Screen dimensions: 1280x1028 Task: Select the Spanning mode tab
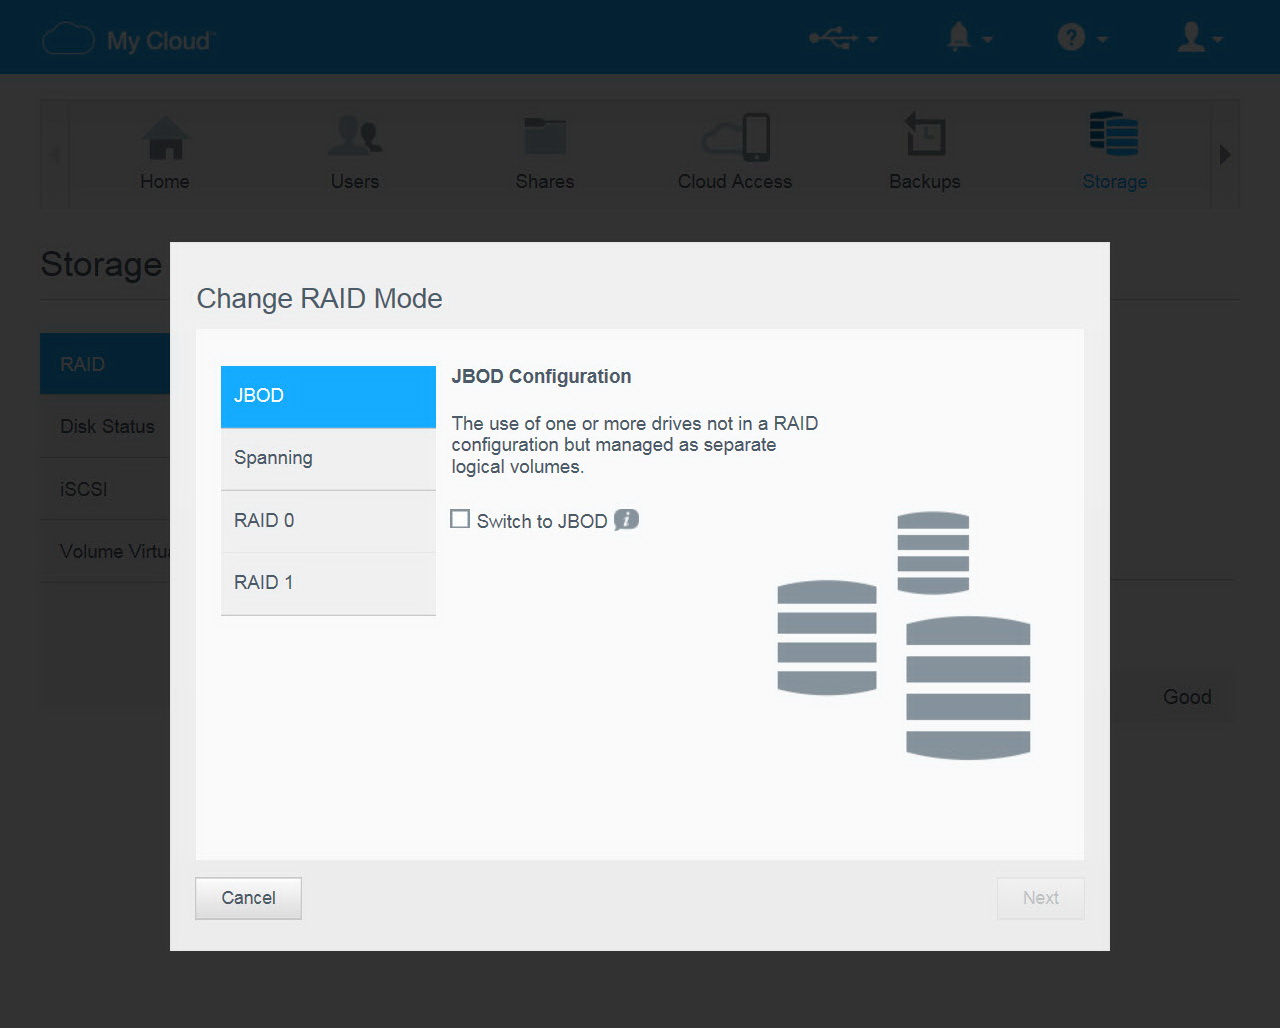point(328,459)
